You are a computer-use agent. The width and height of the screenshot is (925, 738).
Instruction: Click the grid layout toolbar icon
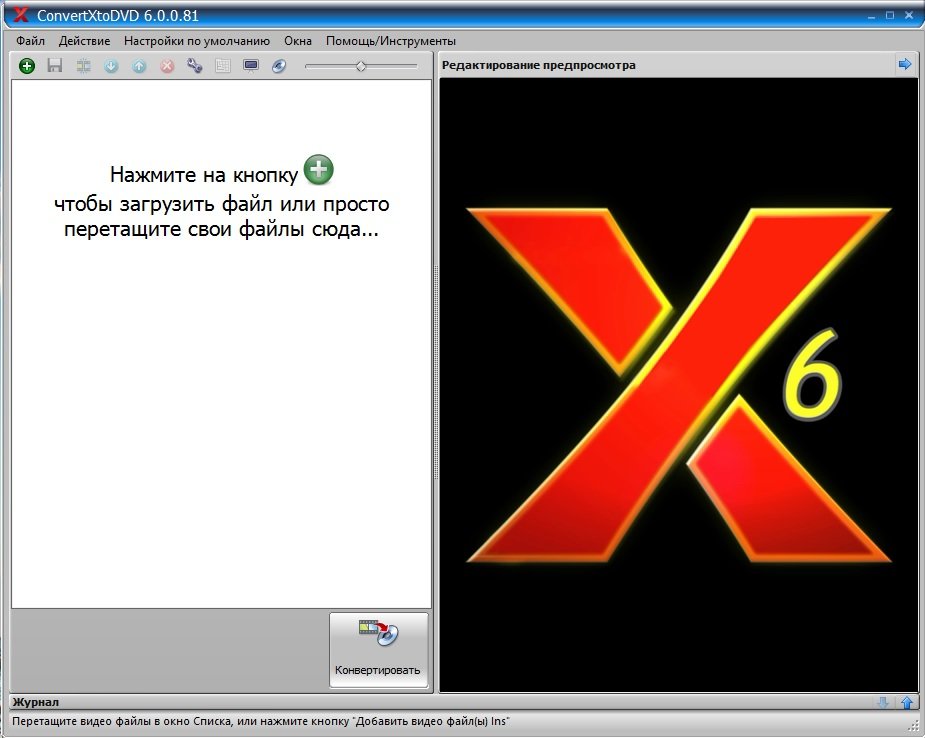[x=223, y=65]
